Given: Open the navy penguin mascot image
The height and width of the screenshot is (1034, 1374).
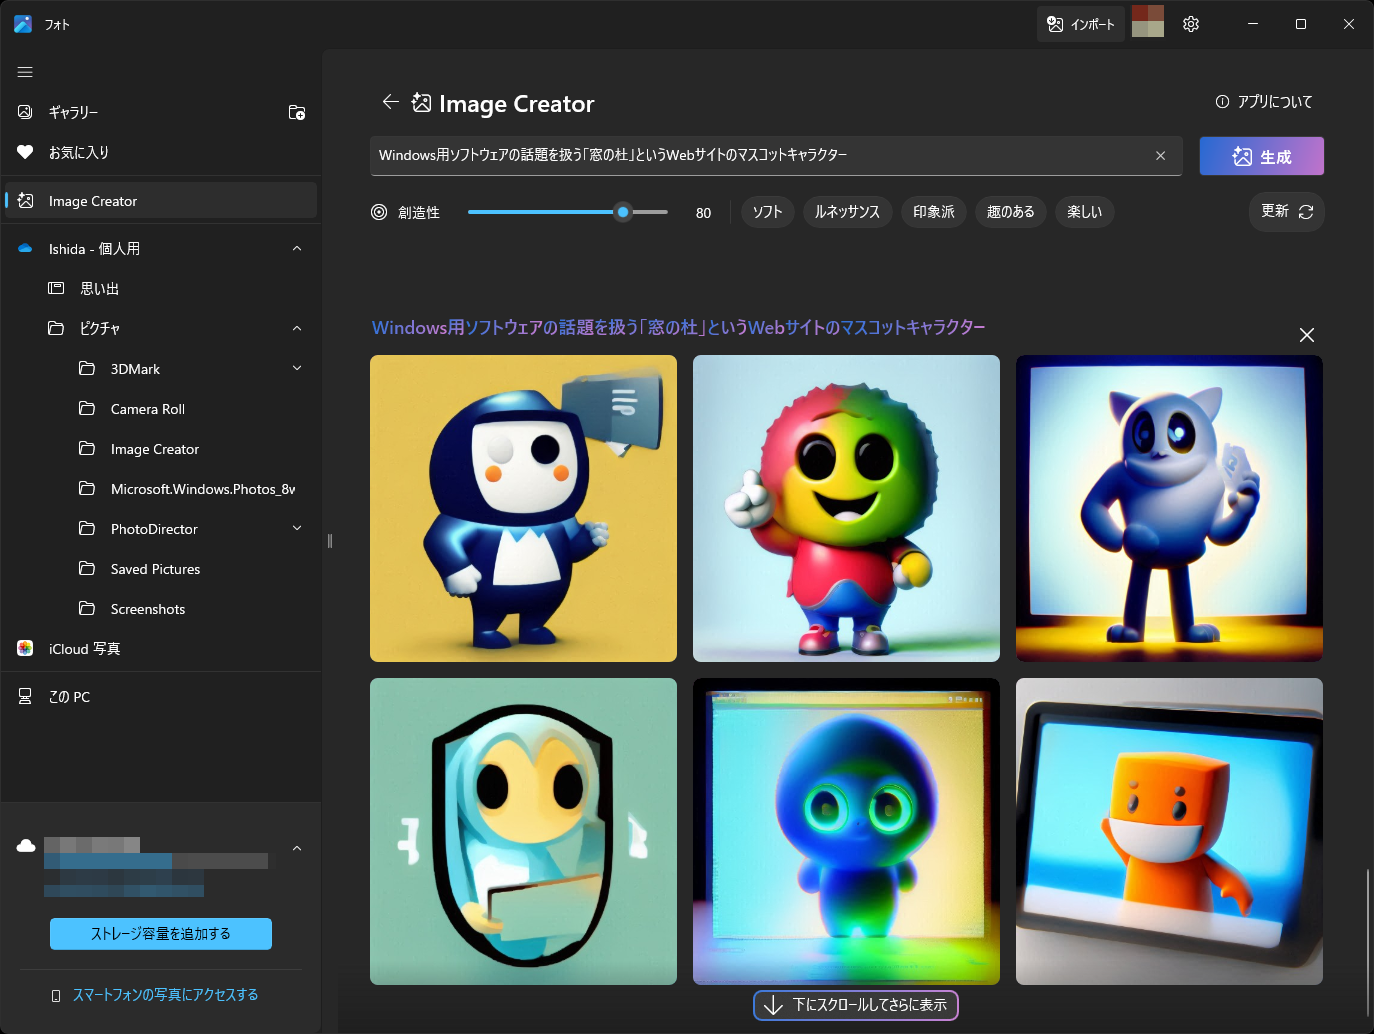Looking at the screenshot, I should coord(523,508).
